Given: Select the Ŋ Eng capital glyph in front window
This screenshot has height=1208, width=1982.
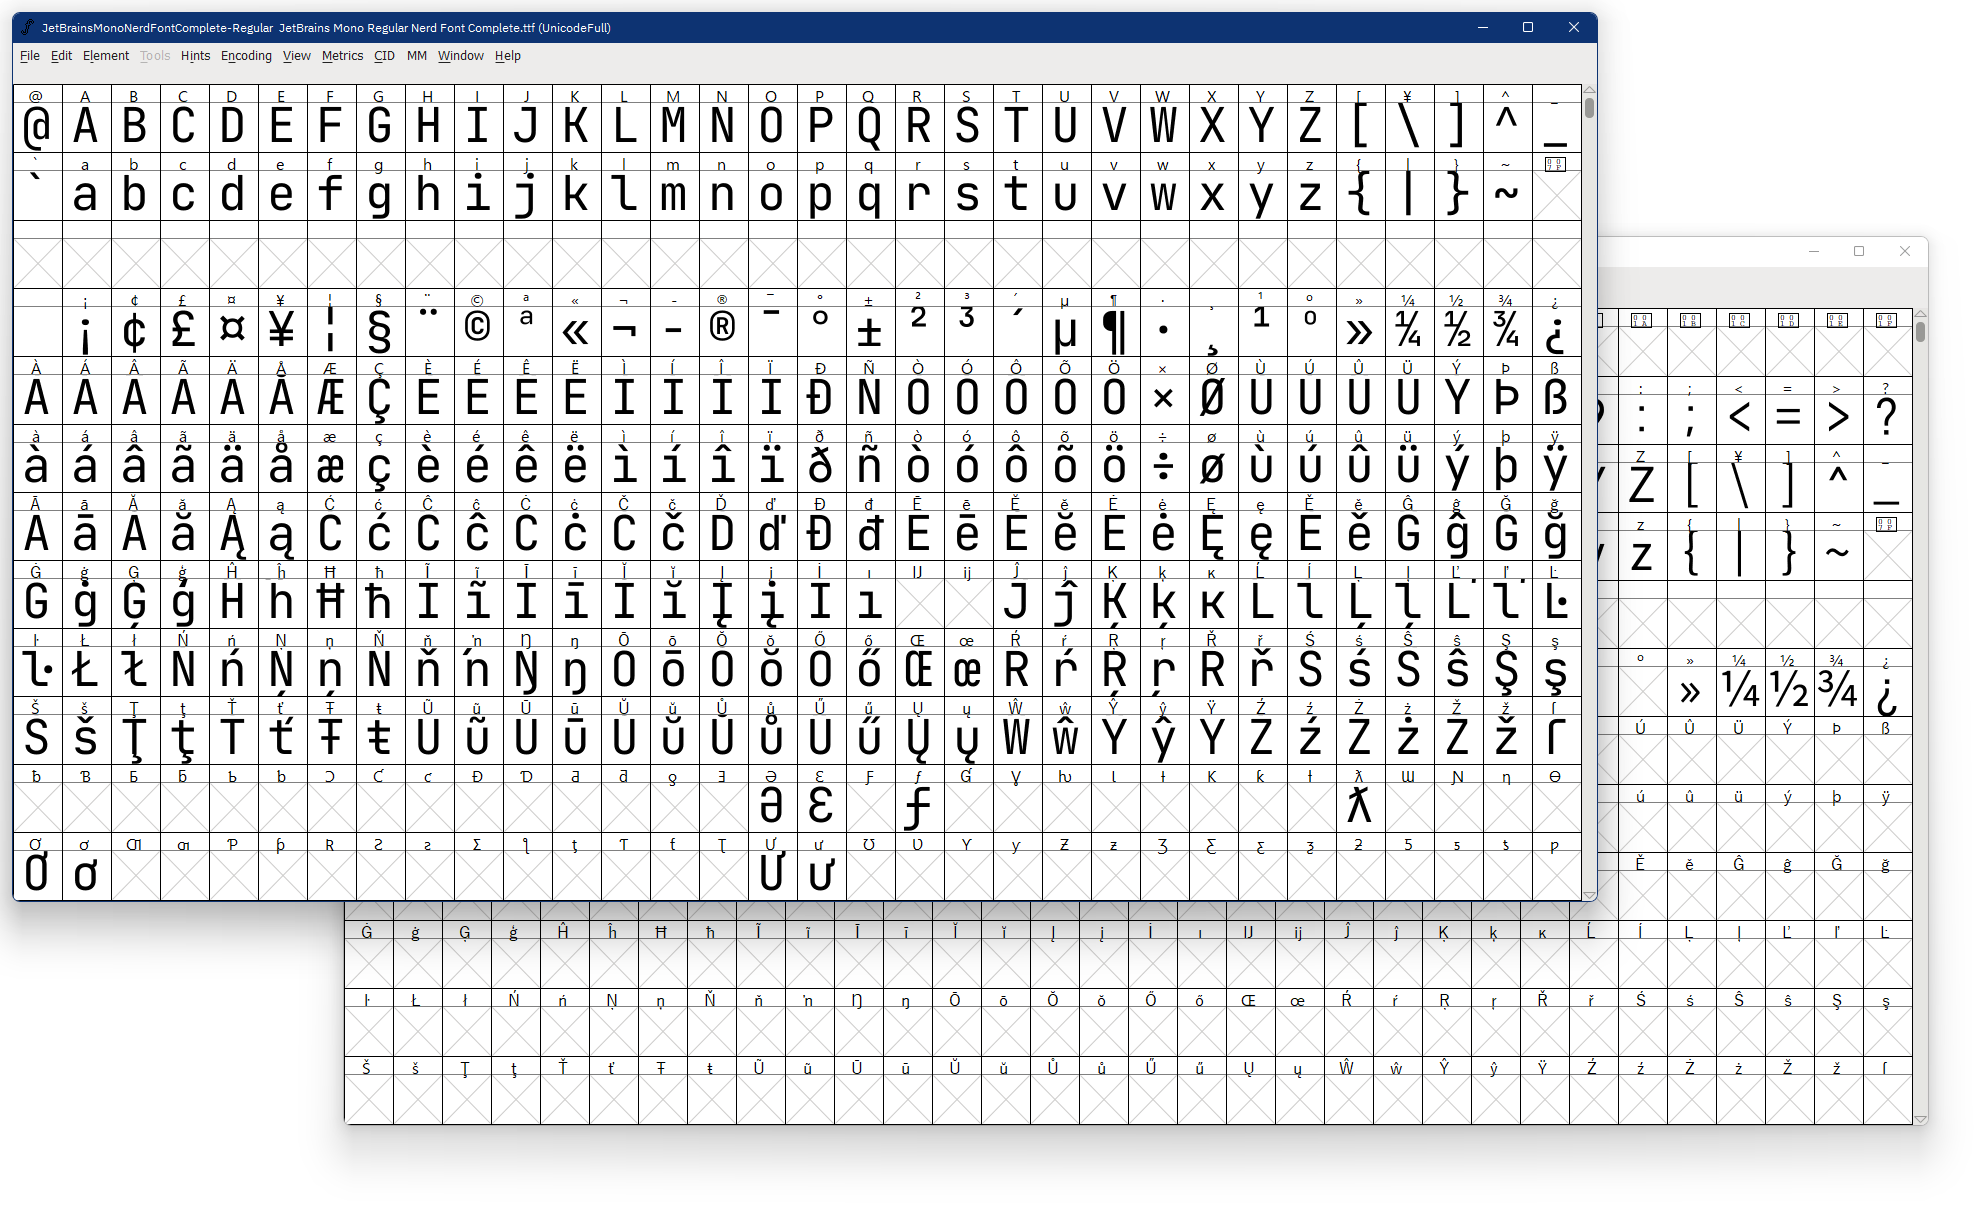Looking at the screenshot, I should coord(527,663).
